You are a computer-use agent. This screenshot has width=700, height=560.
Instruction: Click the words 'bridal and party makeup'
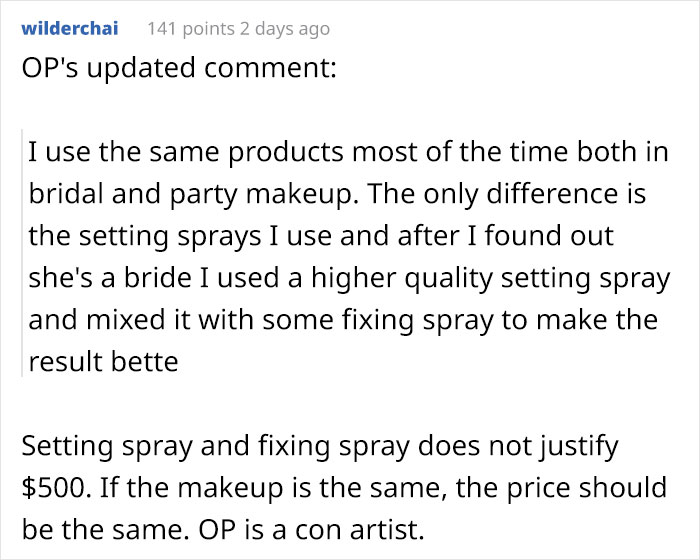[190, 195]
